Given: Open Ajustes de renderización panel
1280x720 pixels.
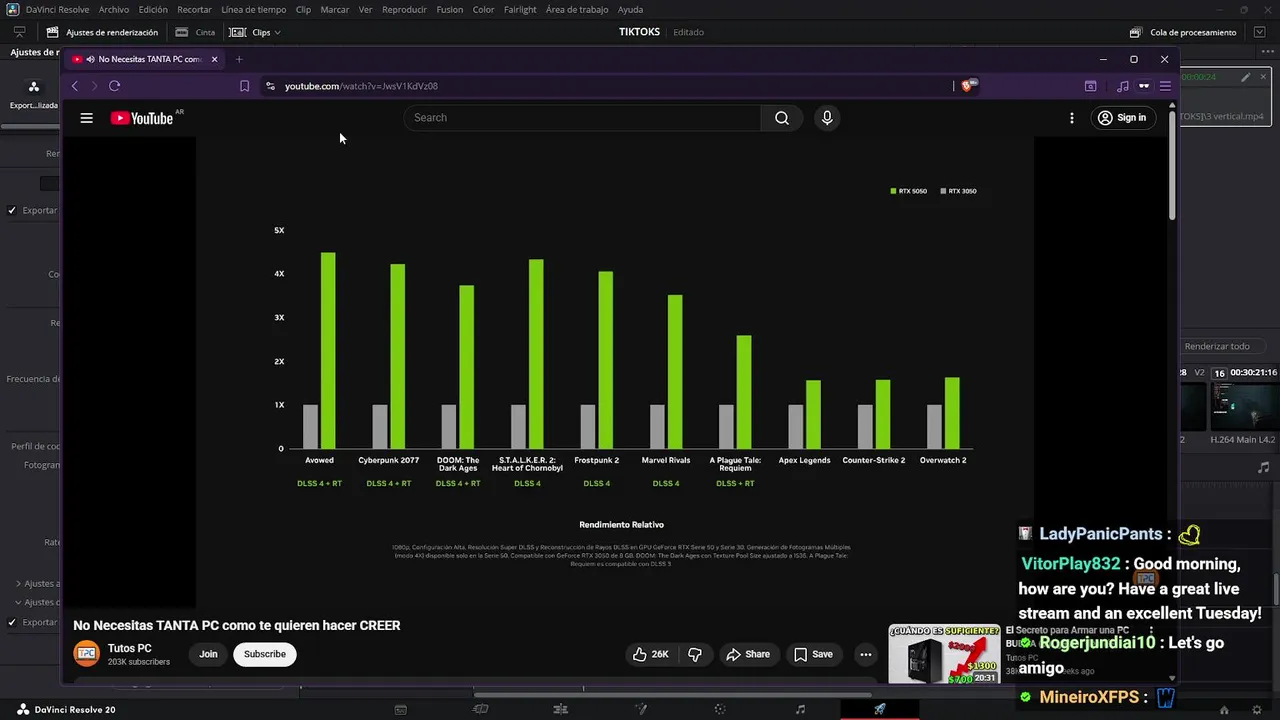Looking at the screenshot, I should click(102, 32).
